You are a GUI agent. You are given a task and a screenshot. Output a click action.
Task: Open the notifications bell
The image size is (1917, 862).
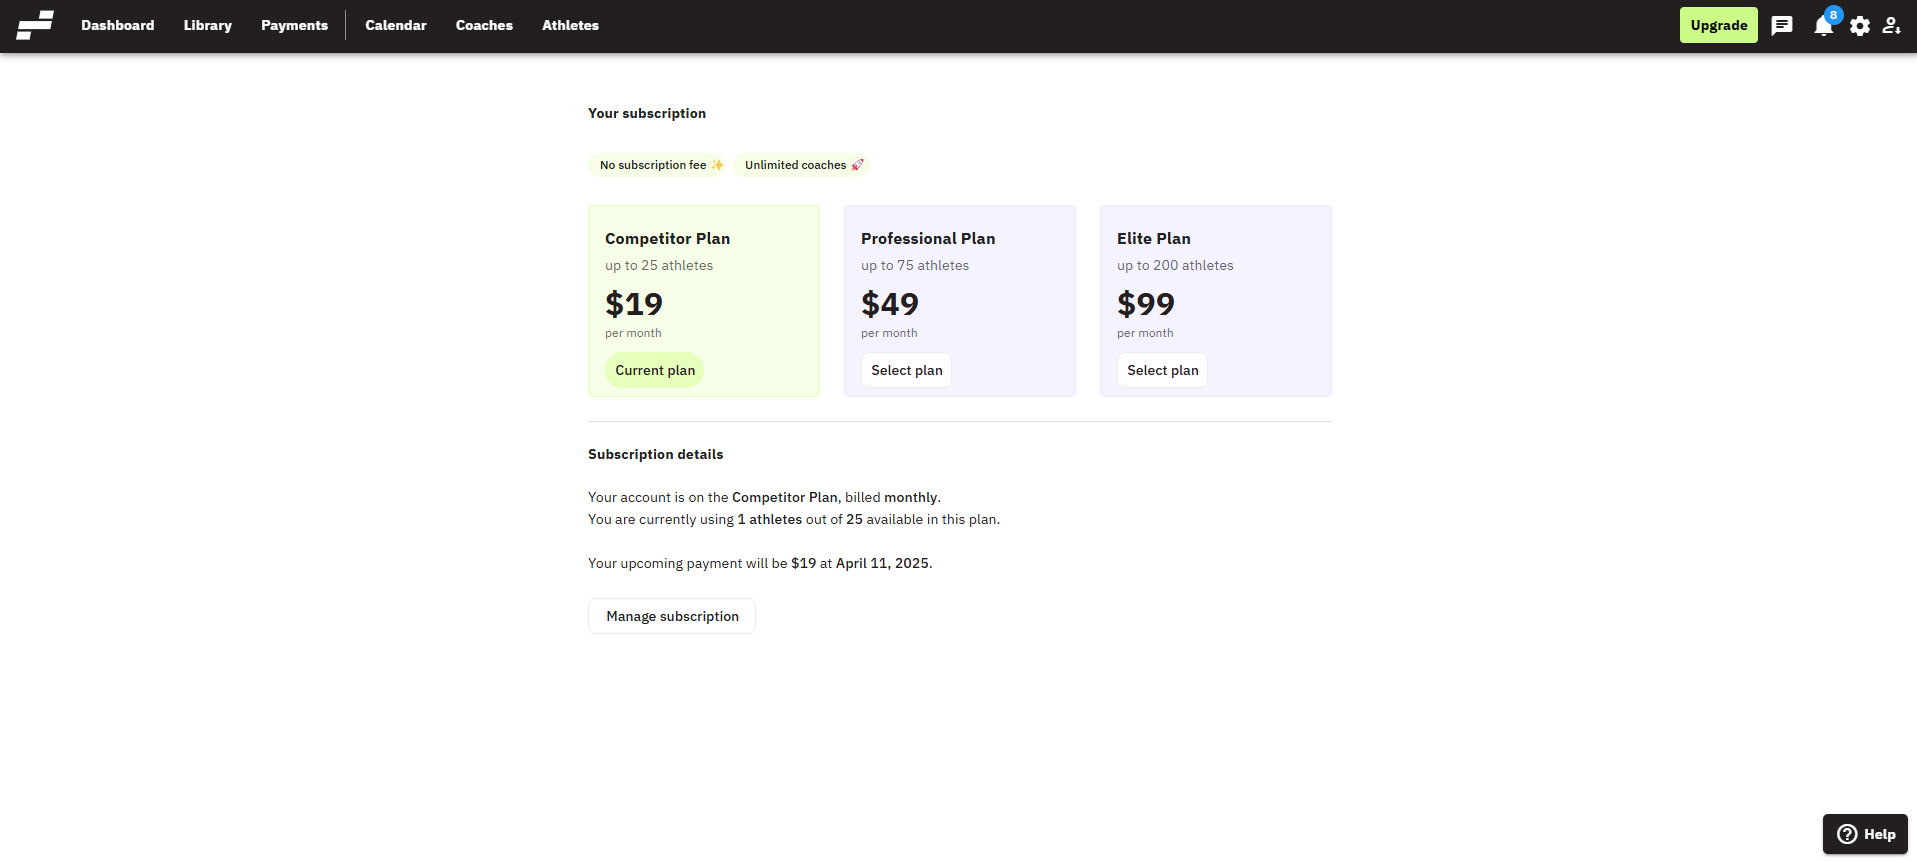click(1824, 26)
